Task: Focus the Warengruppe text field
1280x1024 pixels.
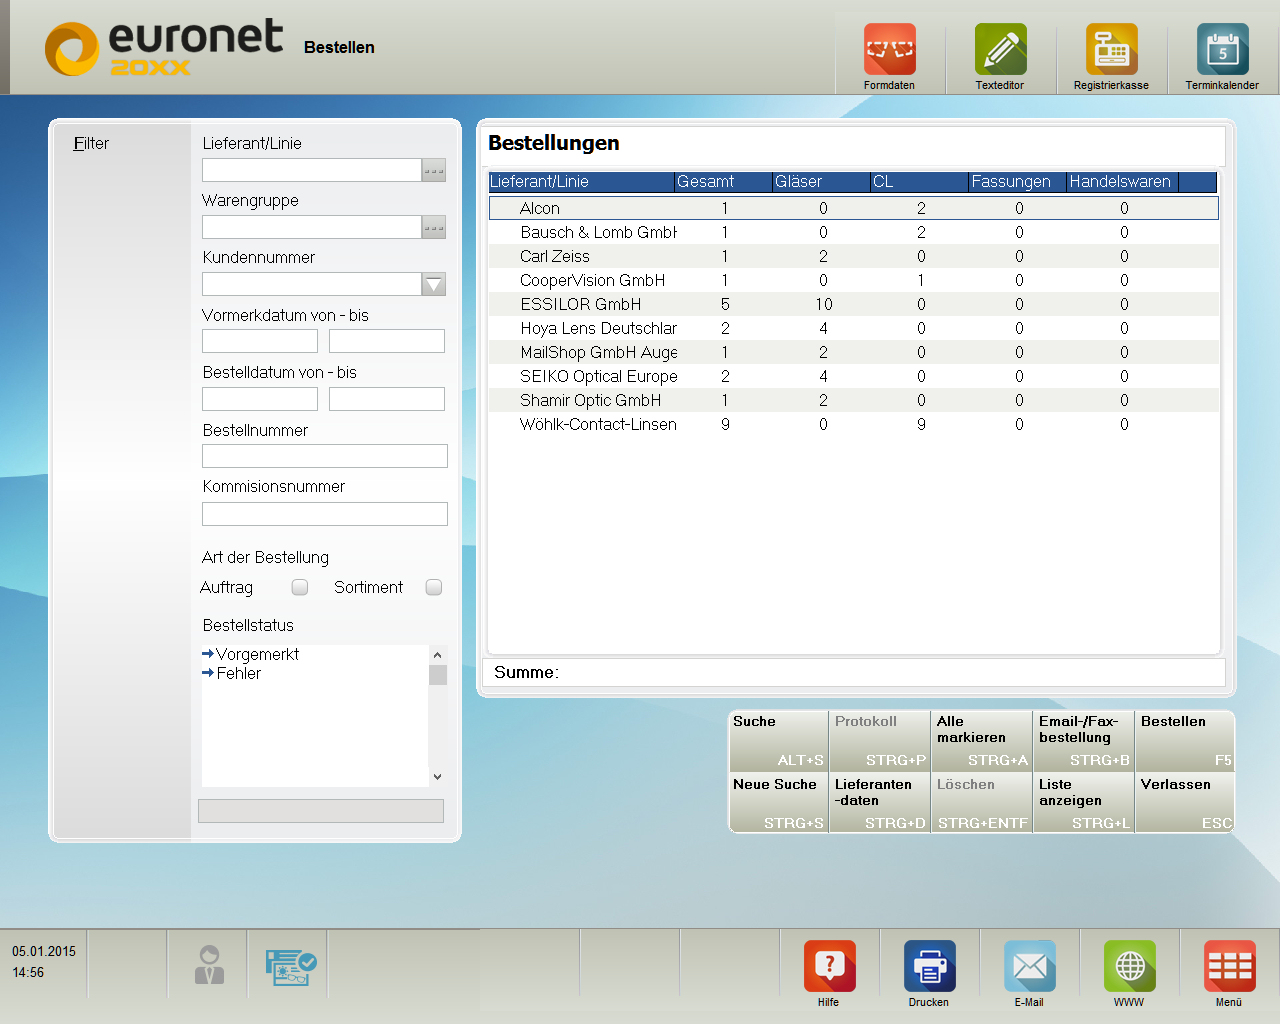Action: coord(311,227)
